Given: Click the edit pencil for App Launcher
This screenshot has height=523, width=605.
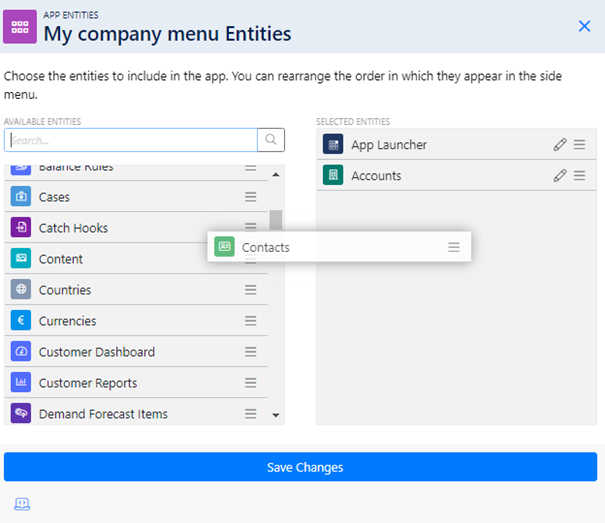Looking at the screenshot, I should (559, 144).
